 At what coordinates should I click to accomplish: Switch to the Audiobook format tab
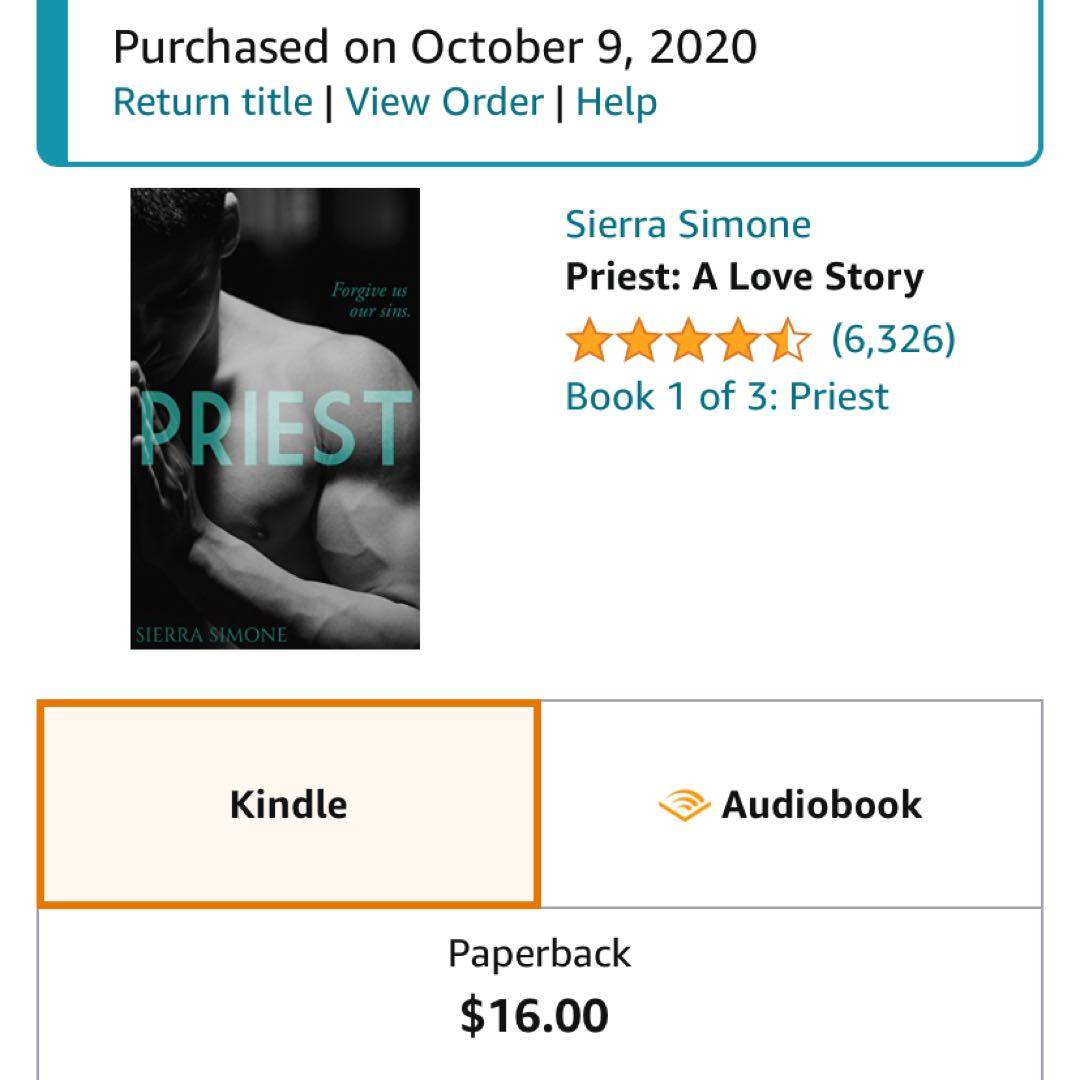[x=791, y=805]
